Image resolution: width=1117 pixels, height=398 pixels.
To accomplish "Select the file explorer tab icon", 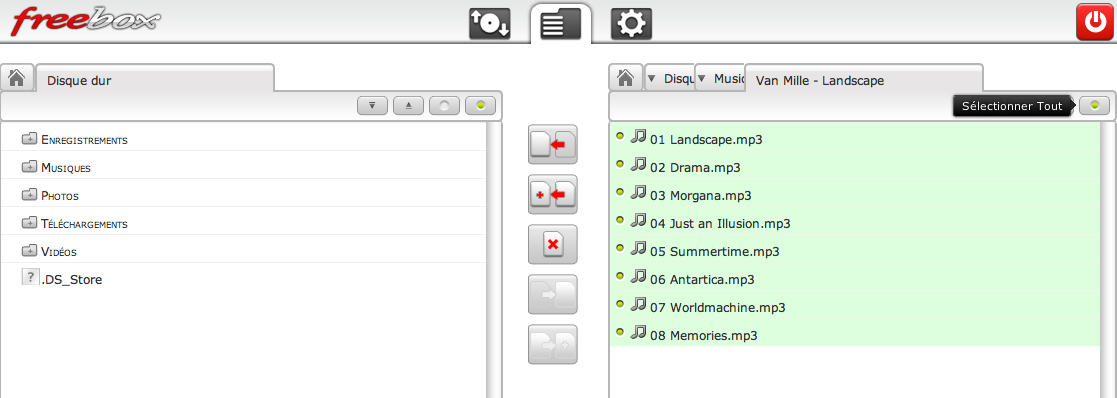I will (x=561, y=23).
